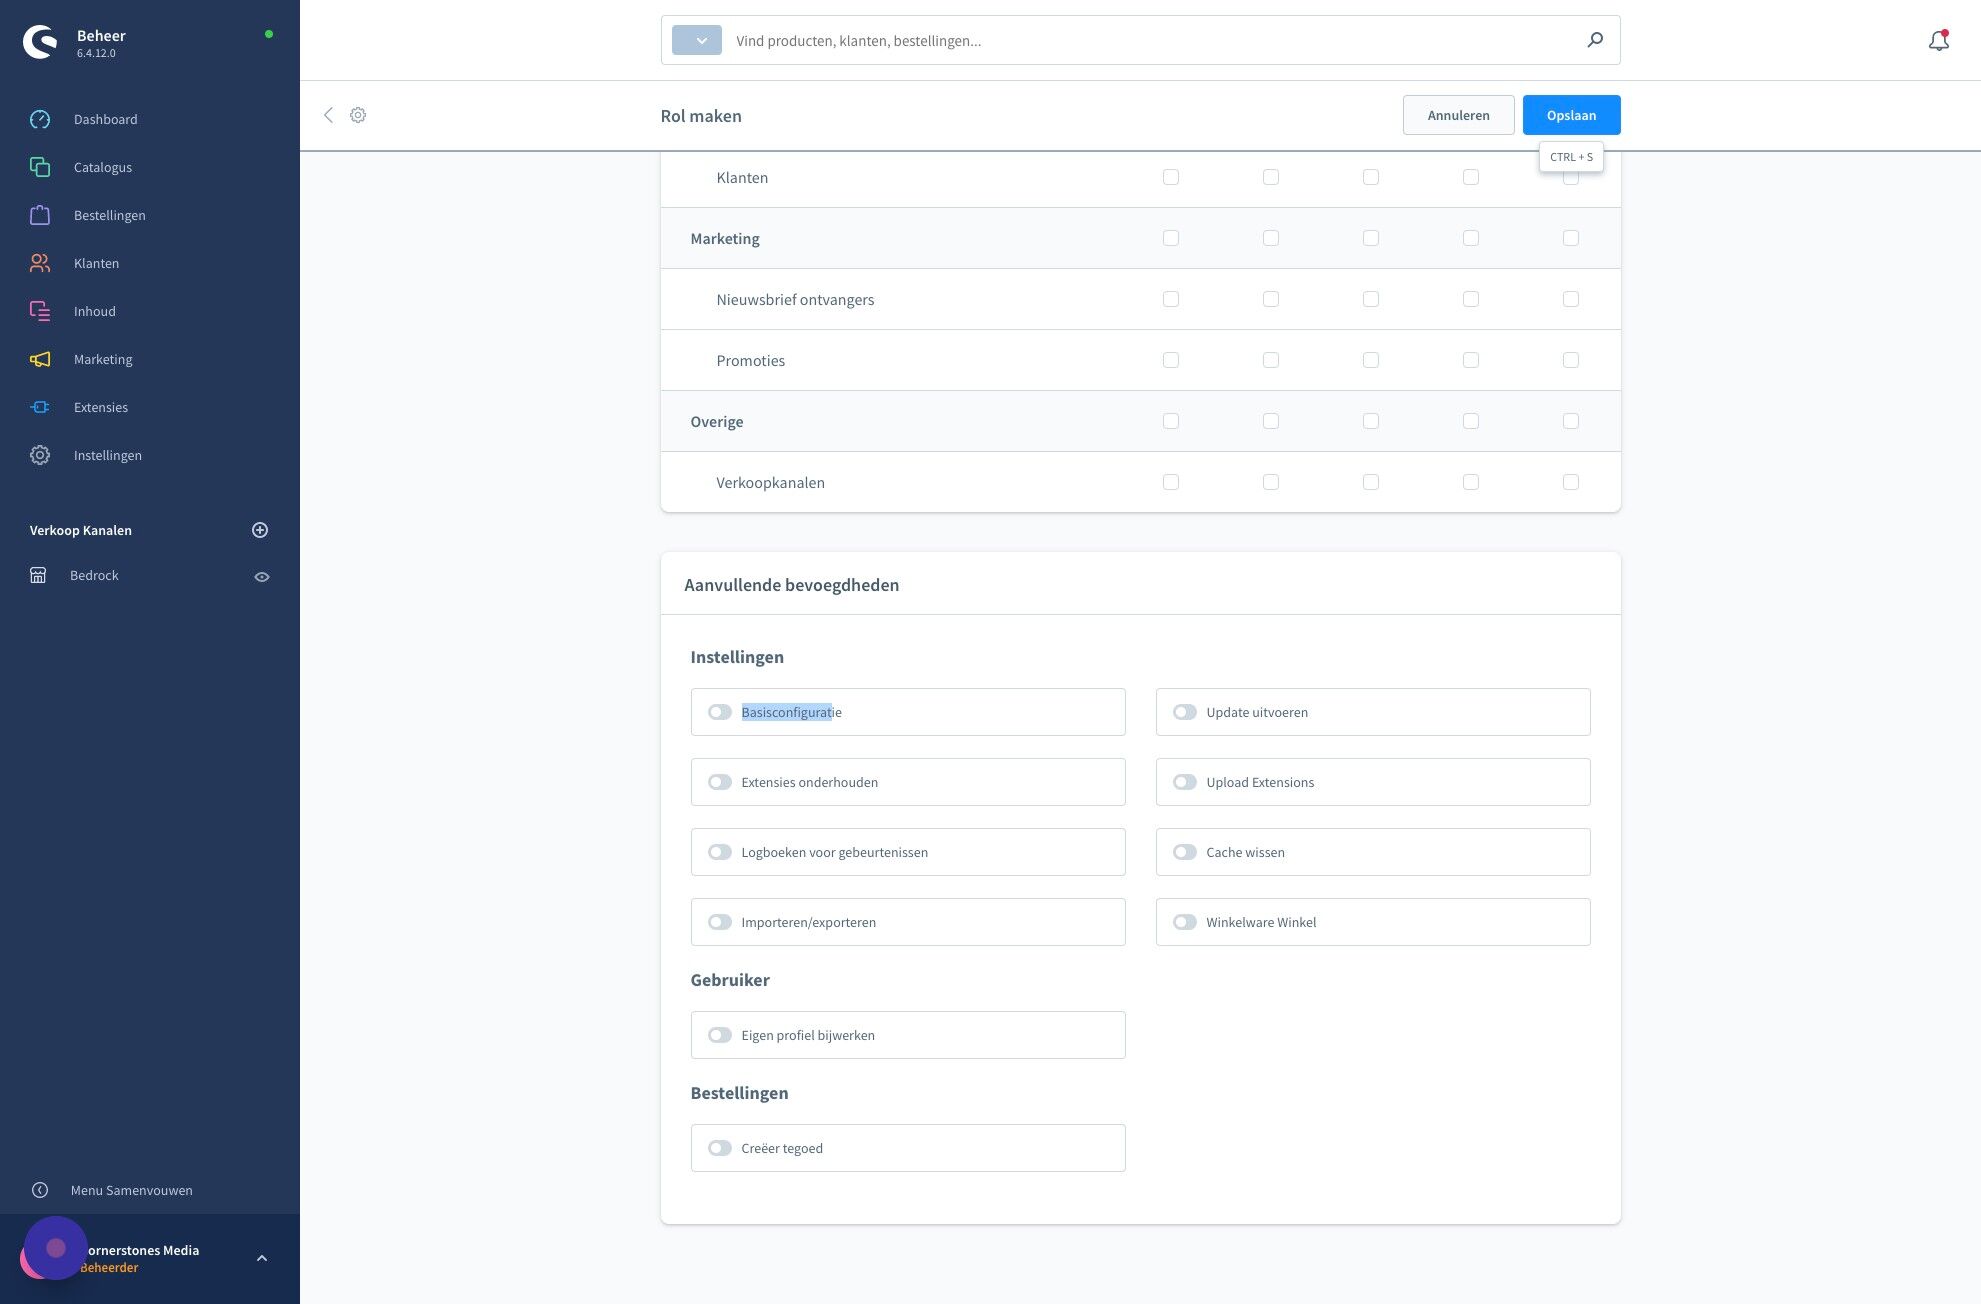Click the Instellingen gear icon in sidebar
This screenshot has height=1304, width=1981.
[x=40, y=455]
